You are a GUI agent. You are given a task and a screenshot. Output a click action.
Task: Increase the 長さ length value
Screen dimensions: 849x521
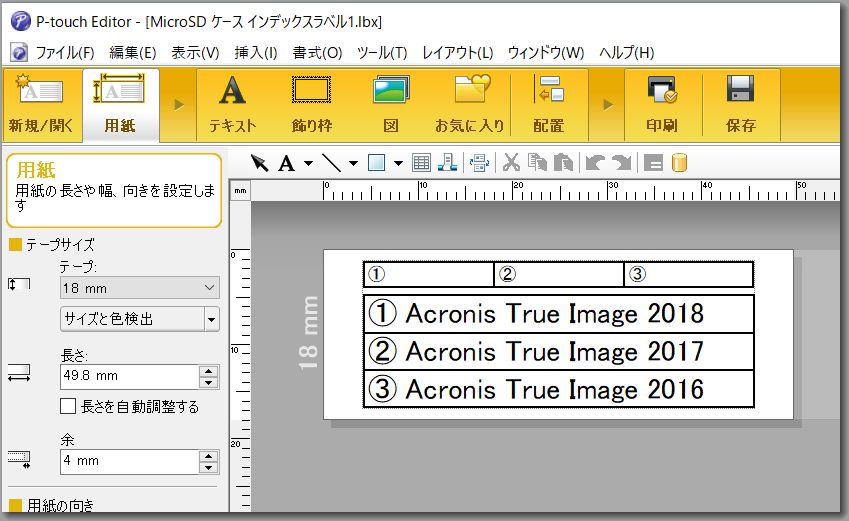point(208,371)
